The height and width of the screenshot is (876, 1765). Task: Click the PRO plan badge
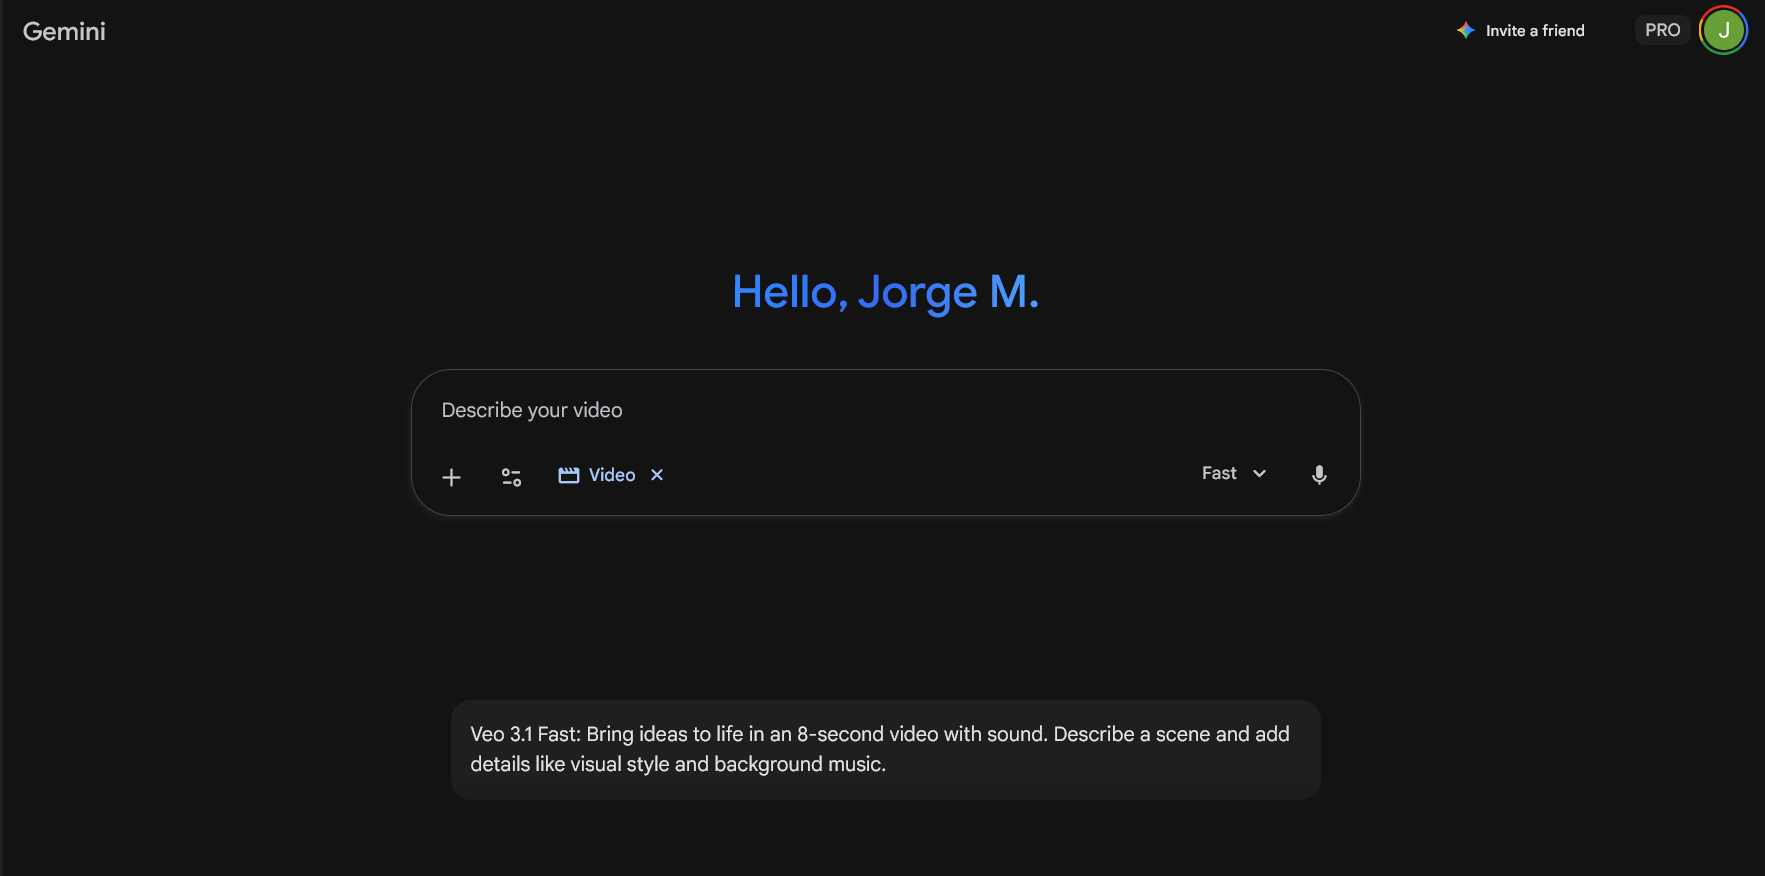[x=1662, y=30]
